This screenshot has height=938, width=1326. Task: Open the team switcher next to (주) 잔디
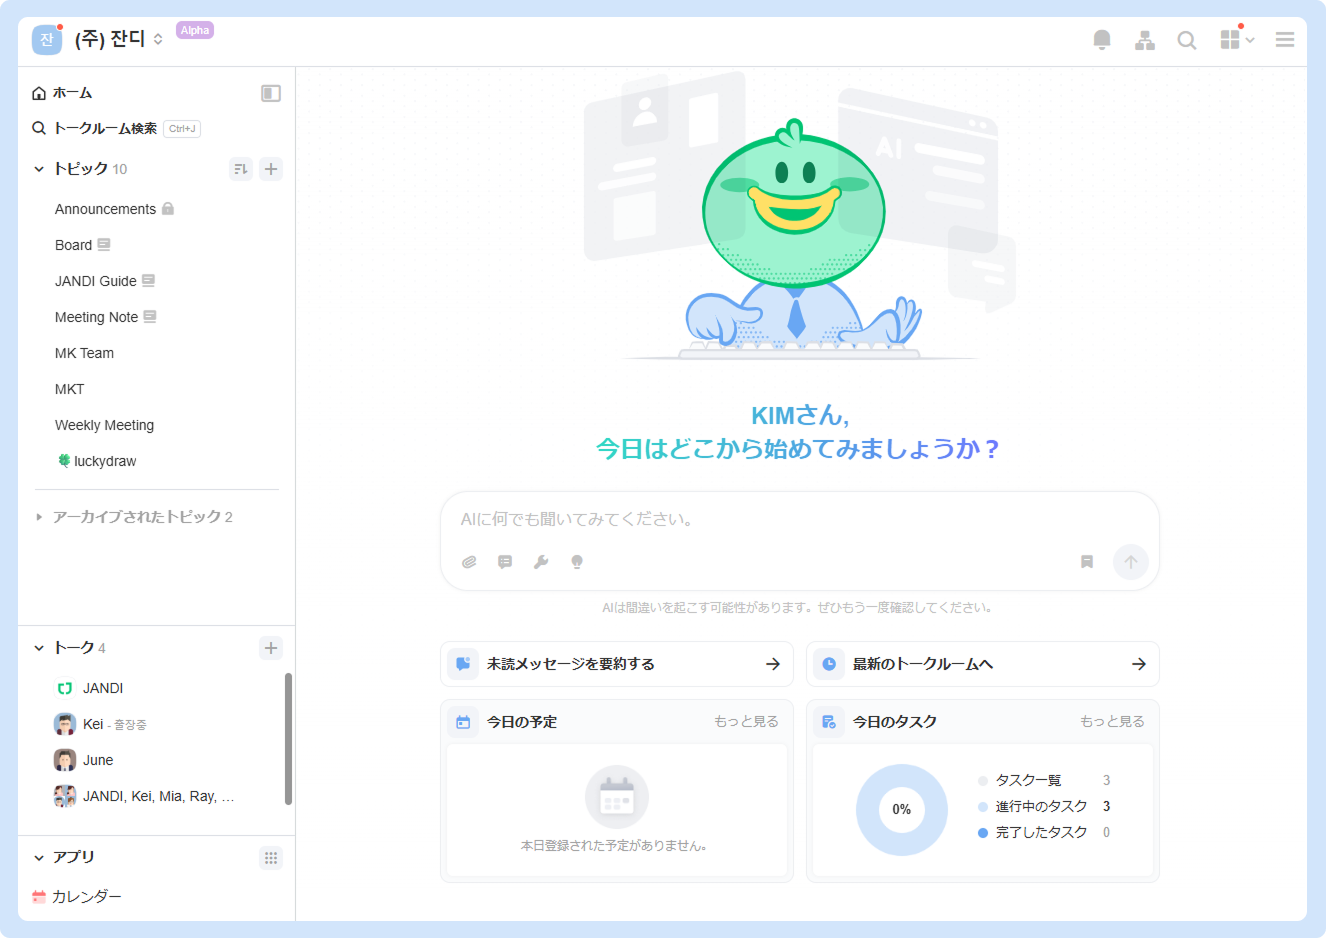[x=158, y=40]
